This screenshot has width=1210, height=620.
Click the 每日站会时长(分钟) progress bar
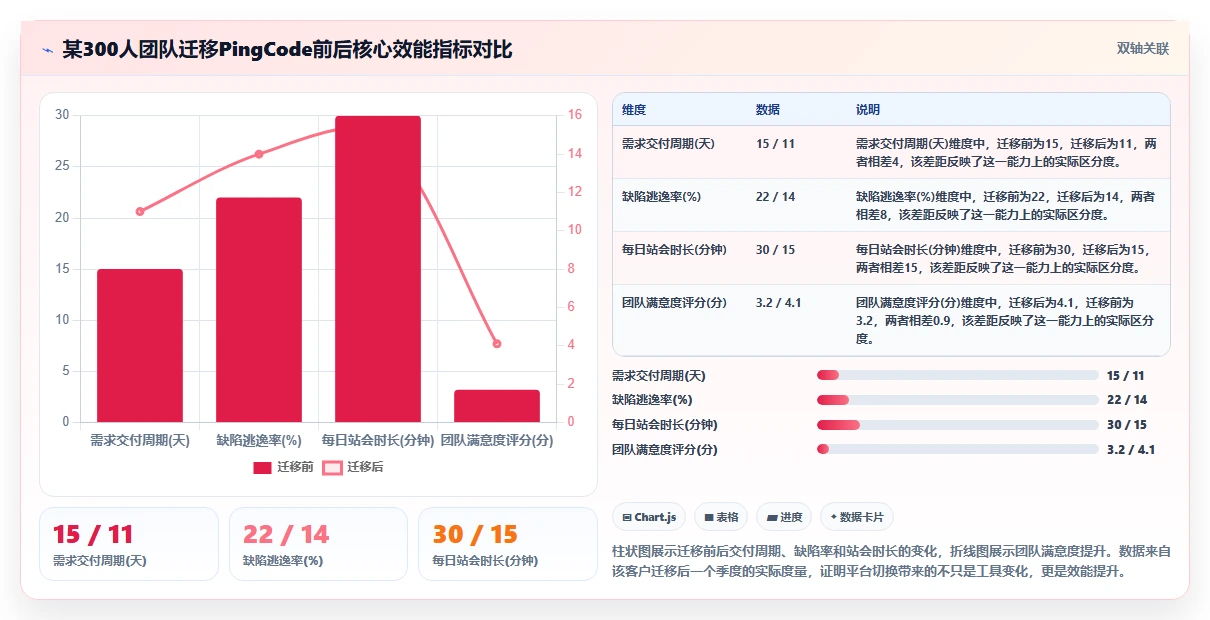pos(958,424)
